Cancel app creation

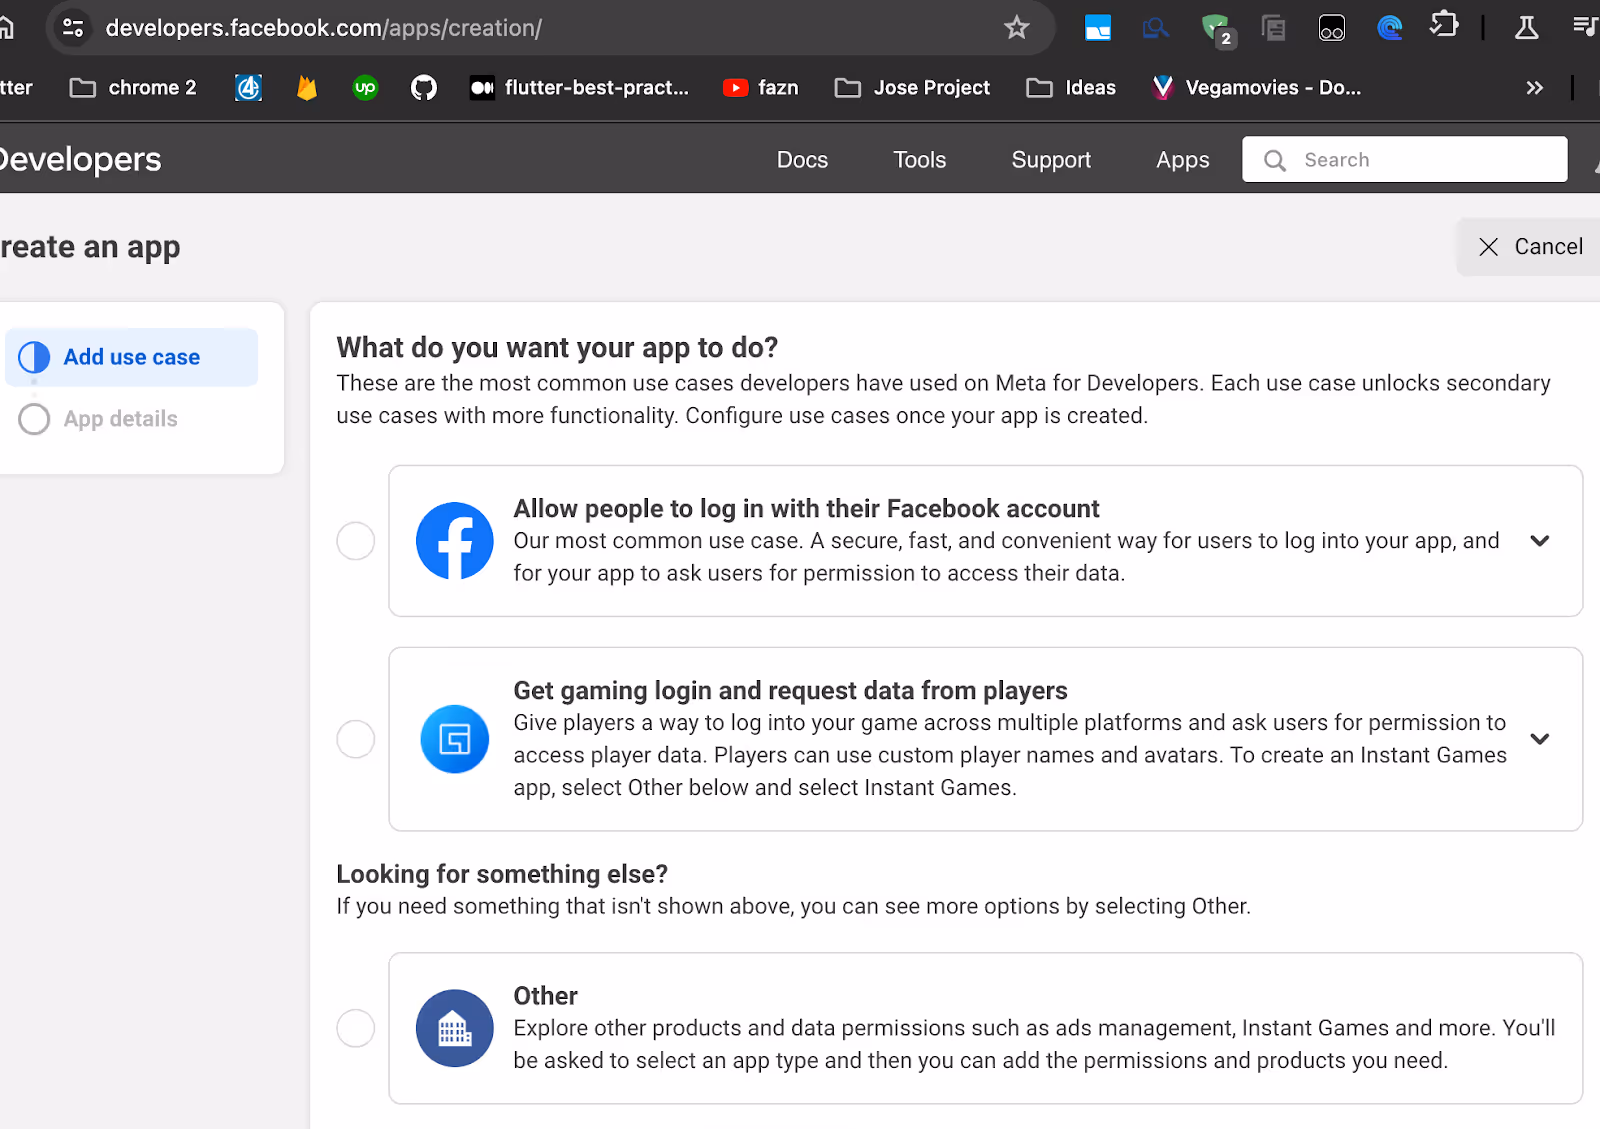(x=1530, y=247)
